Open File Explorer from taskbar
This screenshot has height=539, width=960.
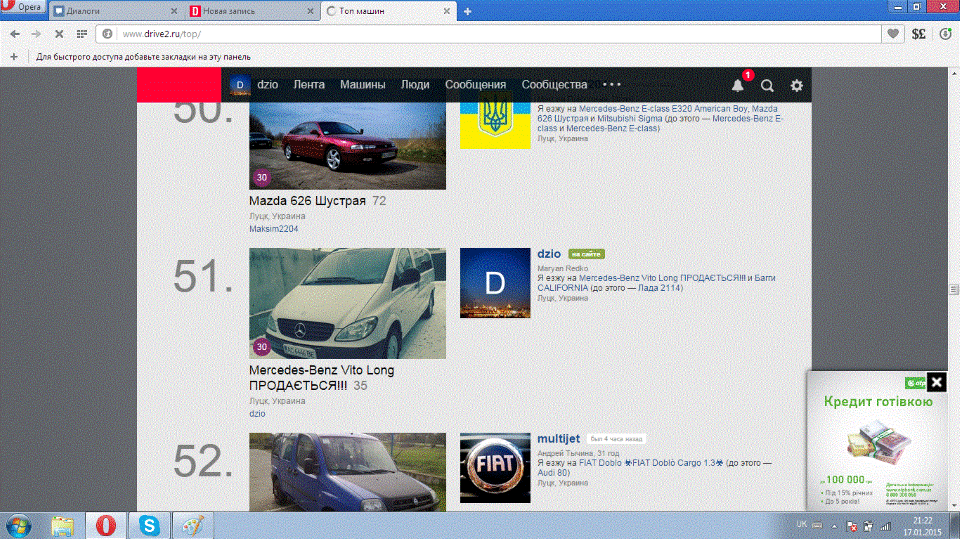pos(62,526)
